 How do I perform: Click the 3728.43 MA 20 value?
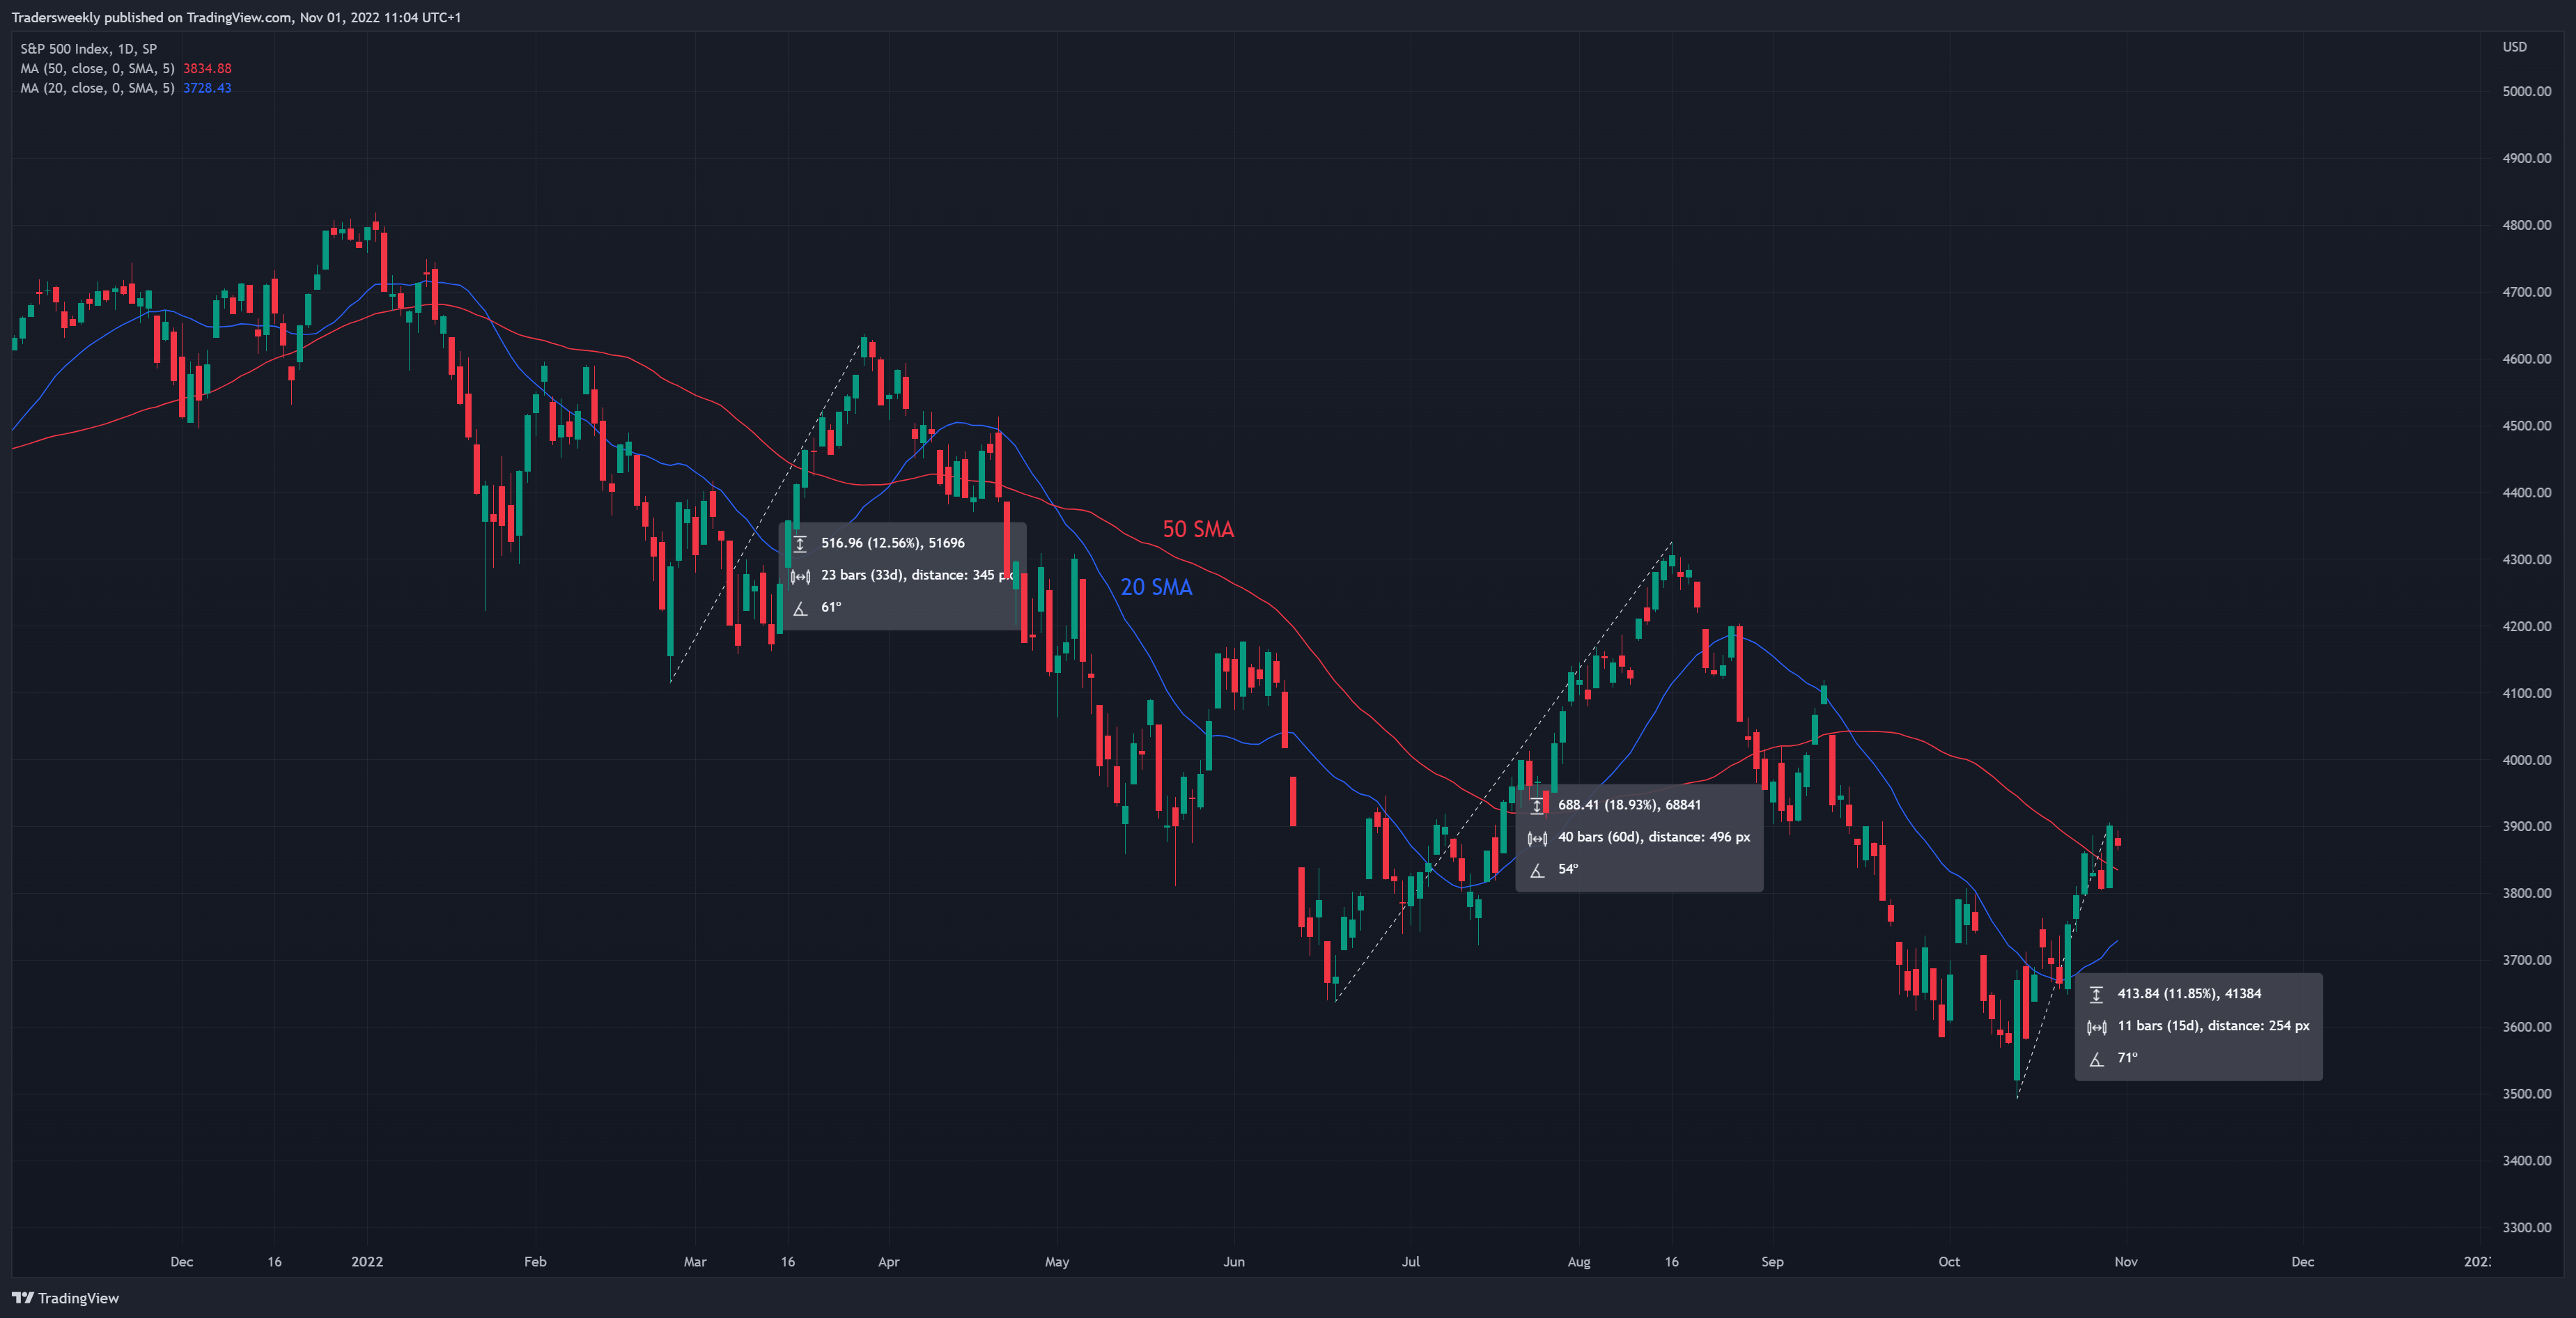pyautogui.click(x=207, y=88)
